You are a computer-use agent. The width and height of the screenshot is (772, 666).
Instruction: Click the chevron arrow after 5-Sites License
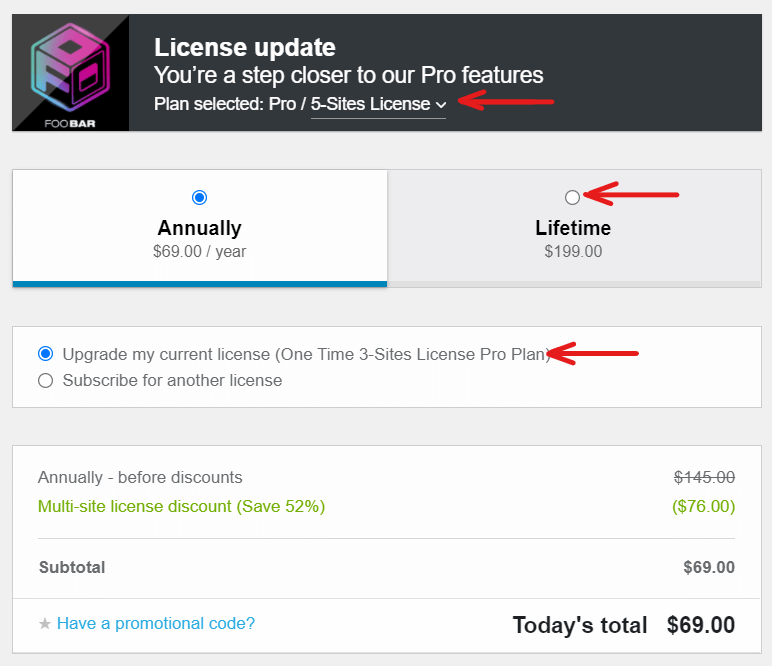441,105
